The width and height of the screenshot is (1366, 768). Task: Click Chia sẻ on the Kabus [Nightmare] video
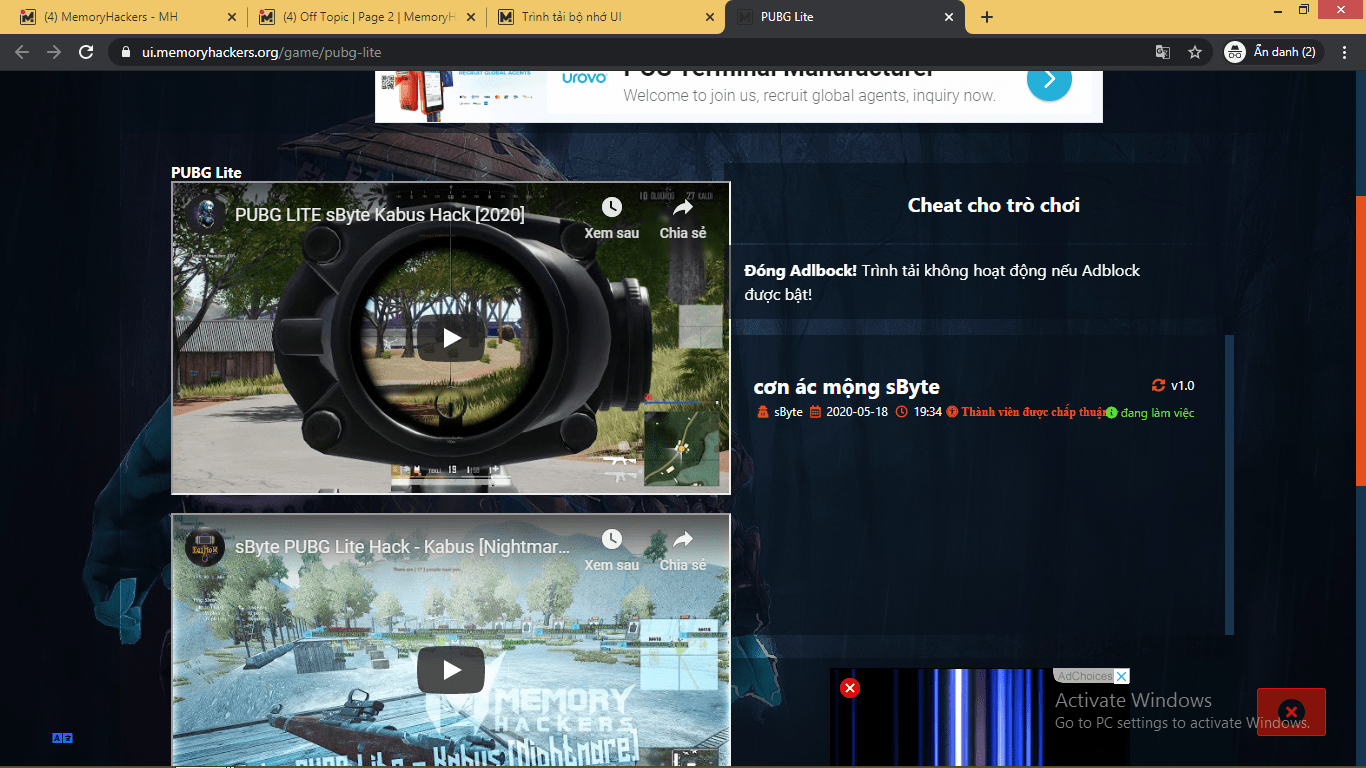point(683,550)
